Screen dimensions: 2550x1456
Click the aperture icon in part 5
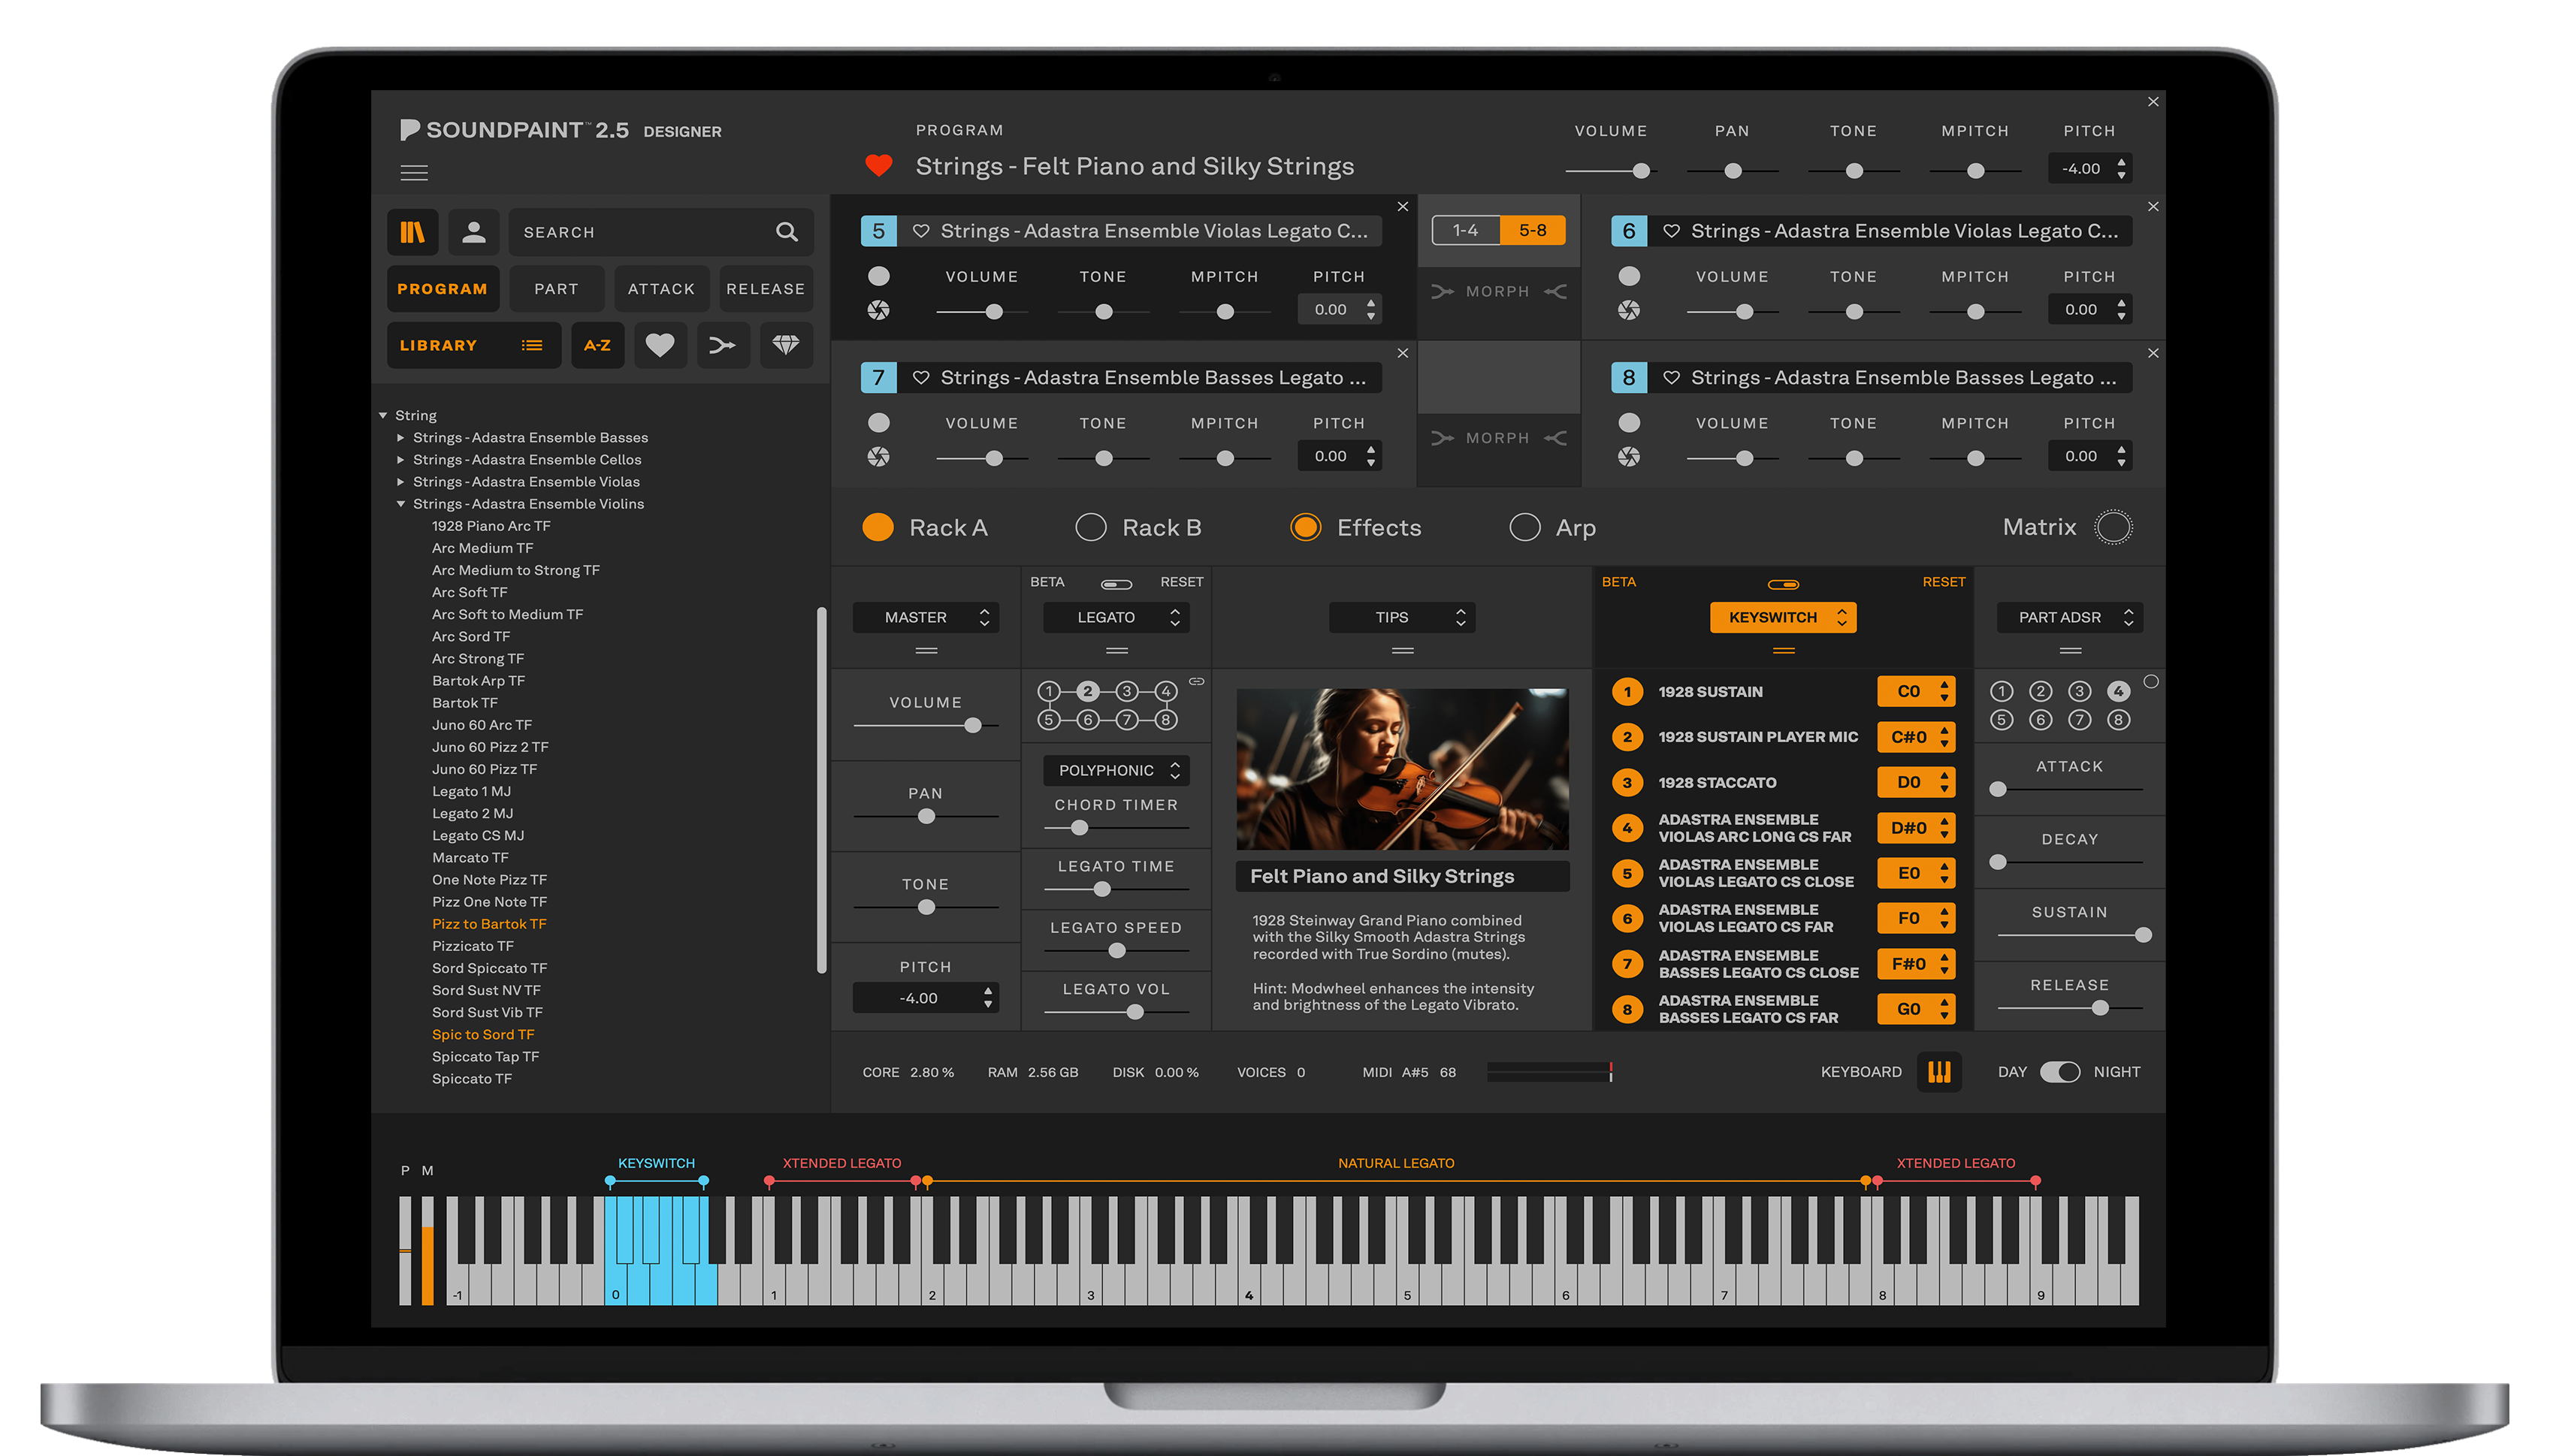[x=878, y=310]
